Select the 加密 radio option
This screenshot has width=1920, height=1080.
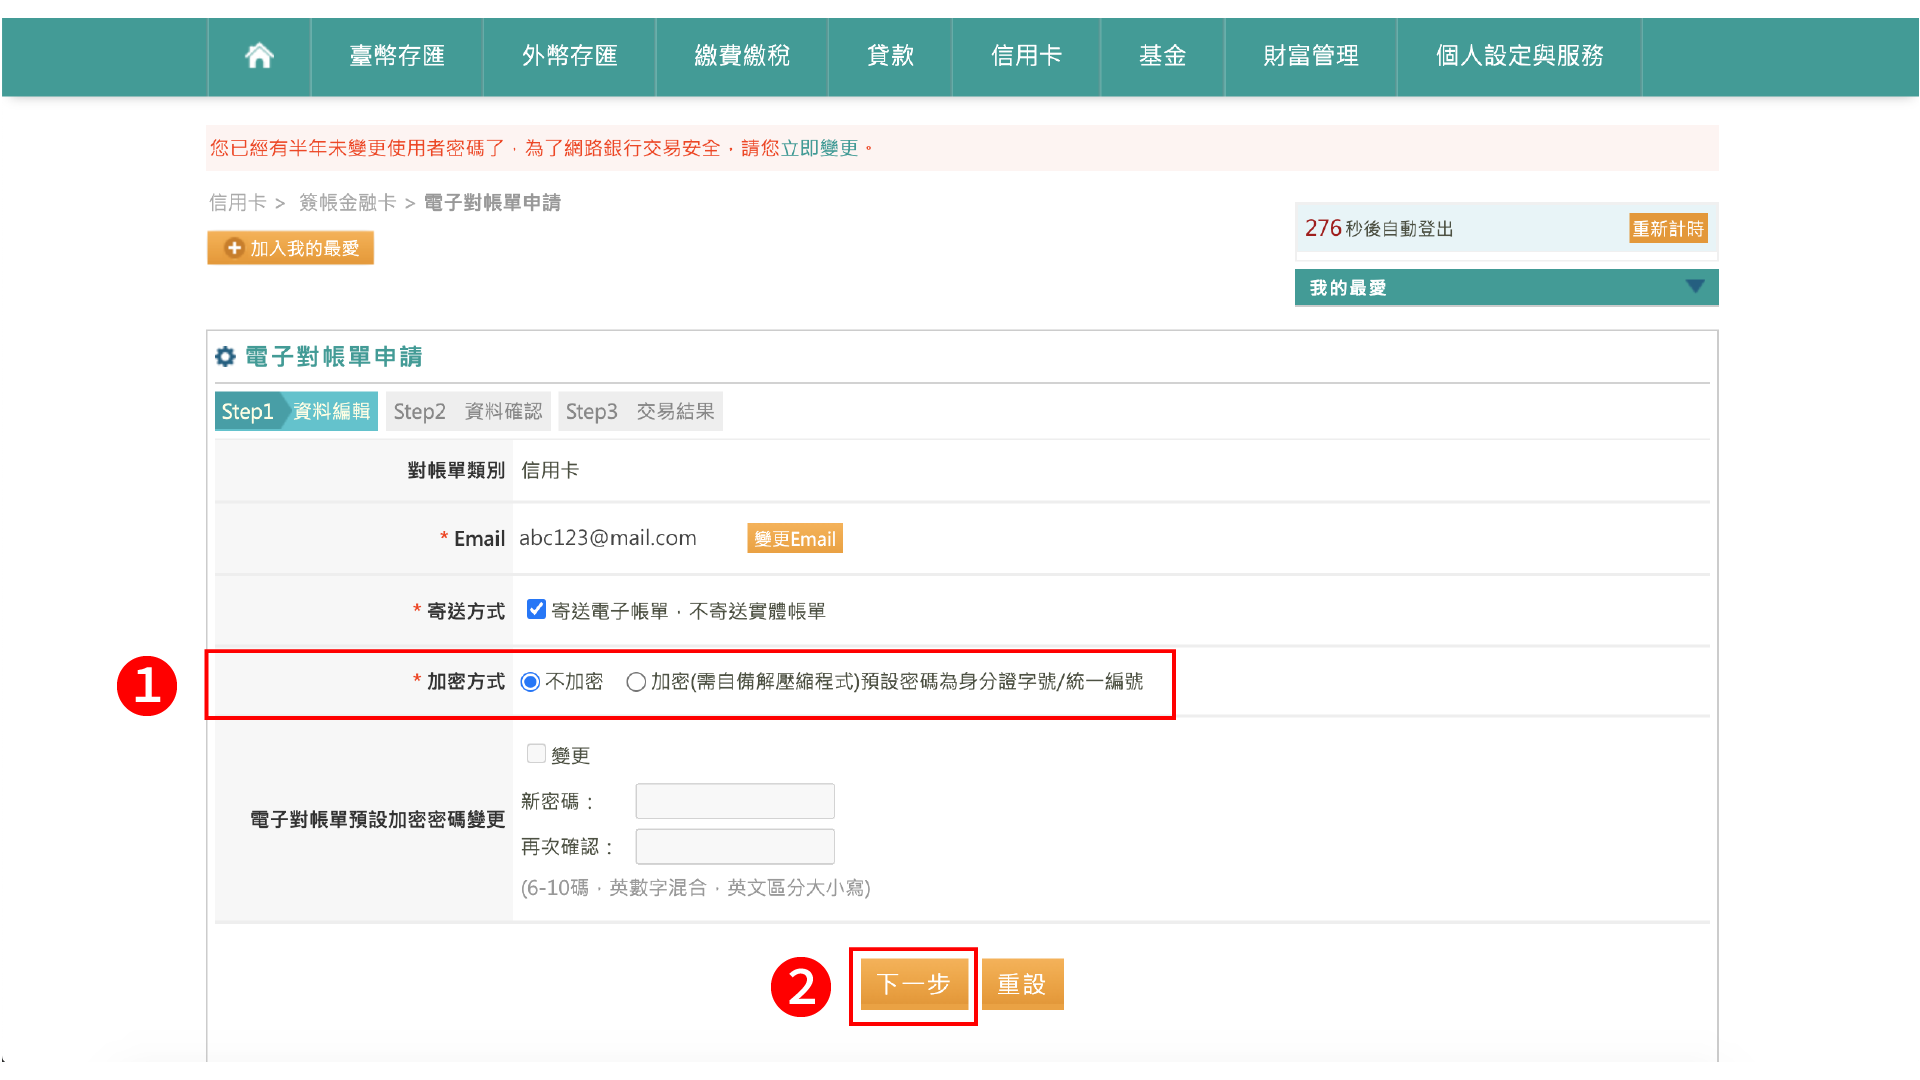pos(636,682)
